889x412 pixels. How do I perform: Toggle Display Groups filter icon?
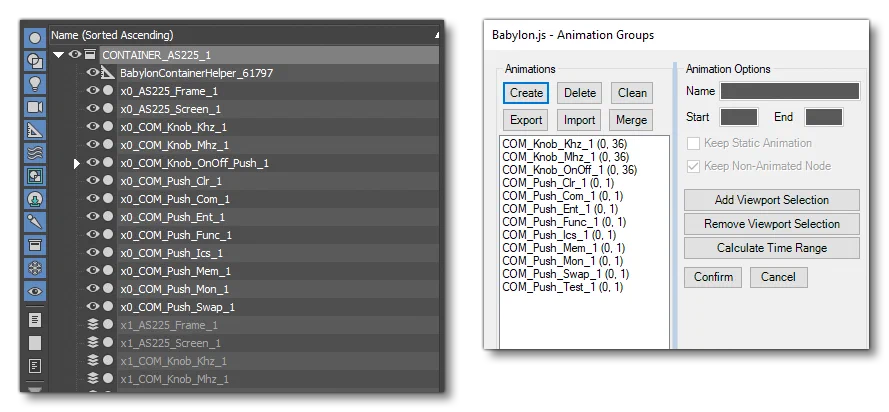[x=35, y=176]
